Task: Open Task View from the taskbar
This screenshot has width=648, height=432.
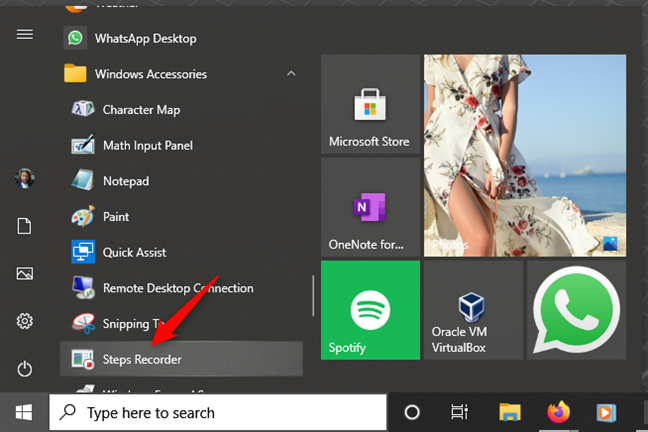Action: point(460,412)
